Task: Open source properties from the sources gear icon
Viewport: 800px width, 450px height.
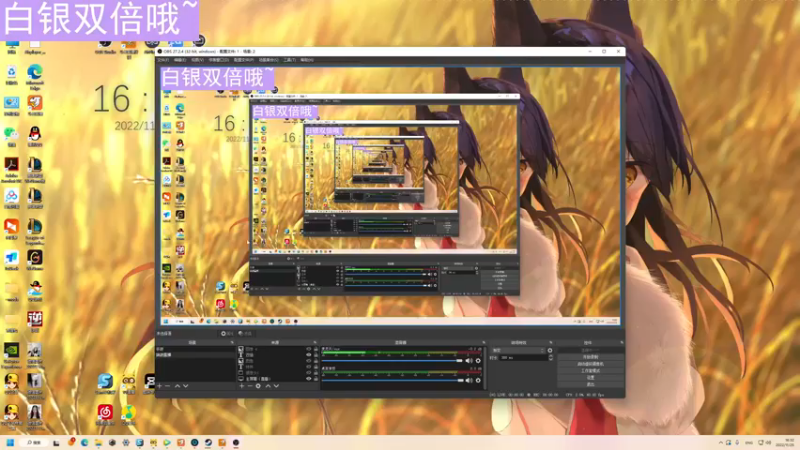Action: point(258,386)
